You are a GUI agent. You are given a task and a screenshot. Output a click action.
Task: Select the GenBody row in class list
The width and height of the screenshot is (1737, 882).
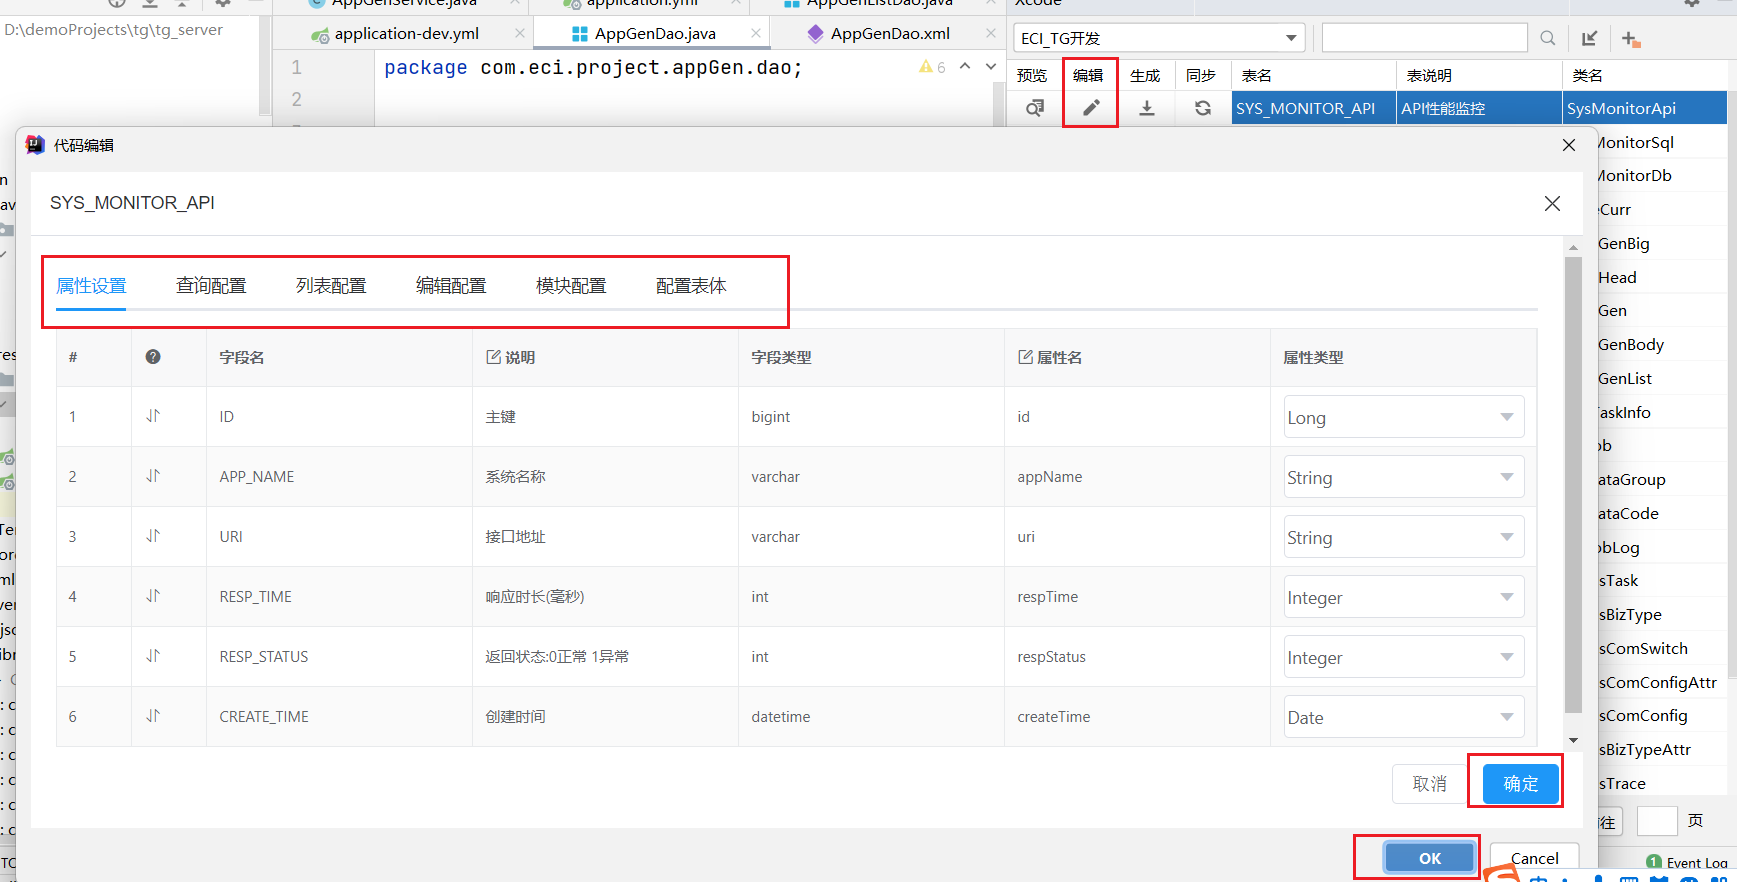1660,345
